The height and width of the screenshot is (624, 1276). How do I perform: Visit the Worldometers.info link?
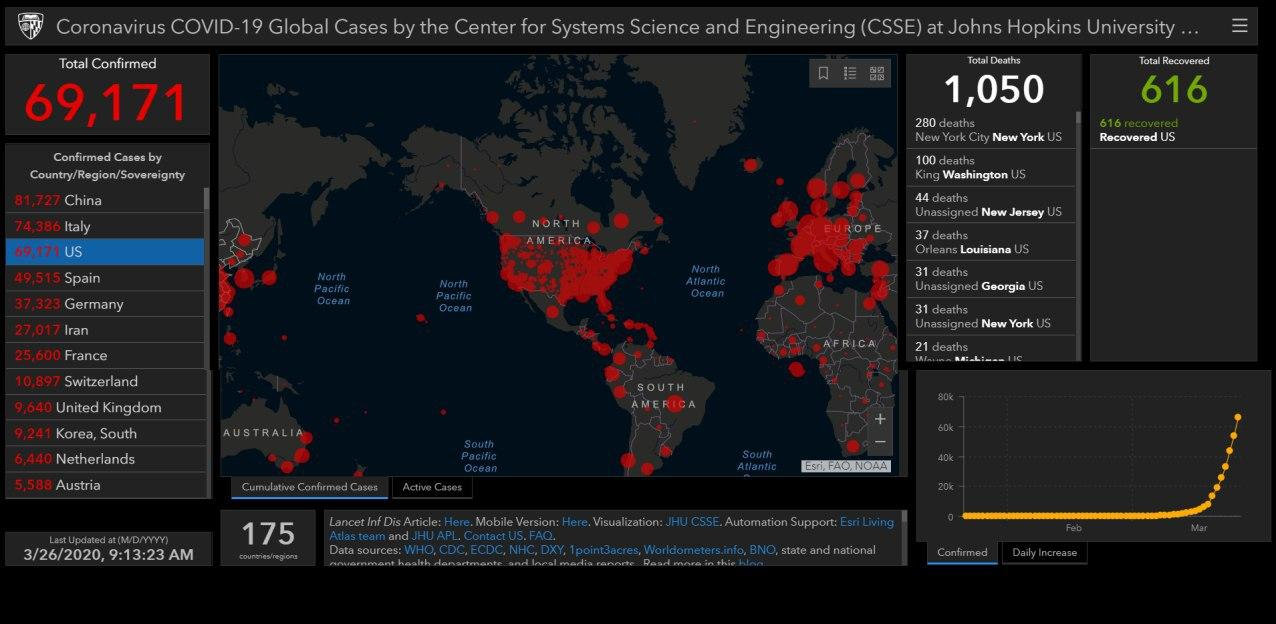click(x=694, y=550)
